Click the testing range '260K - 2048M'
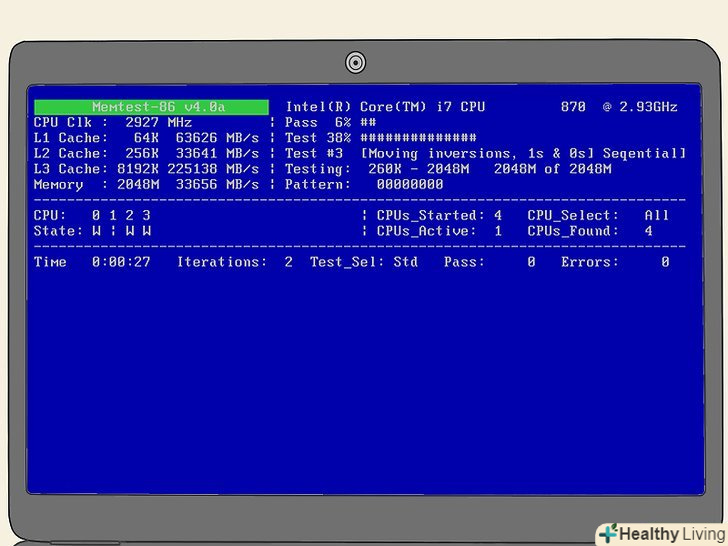 418,169
